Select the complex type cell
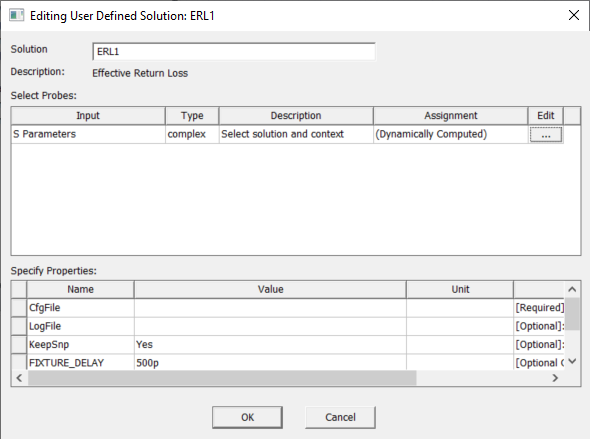This screenshot has height=439, width=590. click(192, 134)
